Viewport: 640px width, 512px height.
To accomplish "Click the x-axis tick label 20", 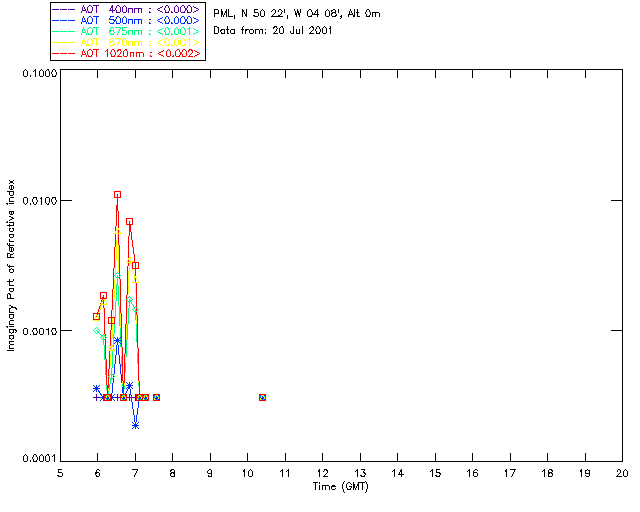I will pos(622,473).
